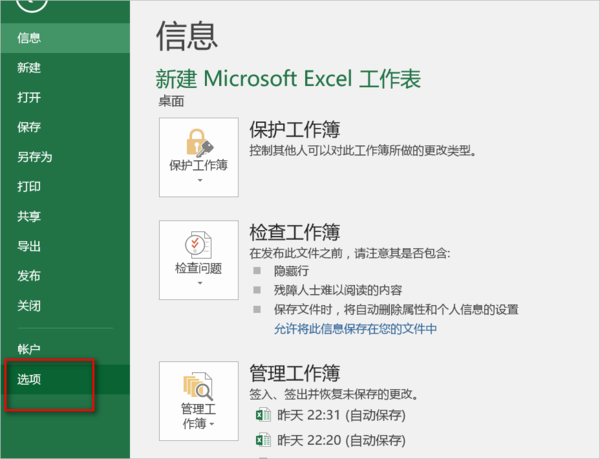Screen dimensions: 600x459
Task: Click the 控制其他人可以对此工作簿 description text
Action: coord(363,151)
